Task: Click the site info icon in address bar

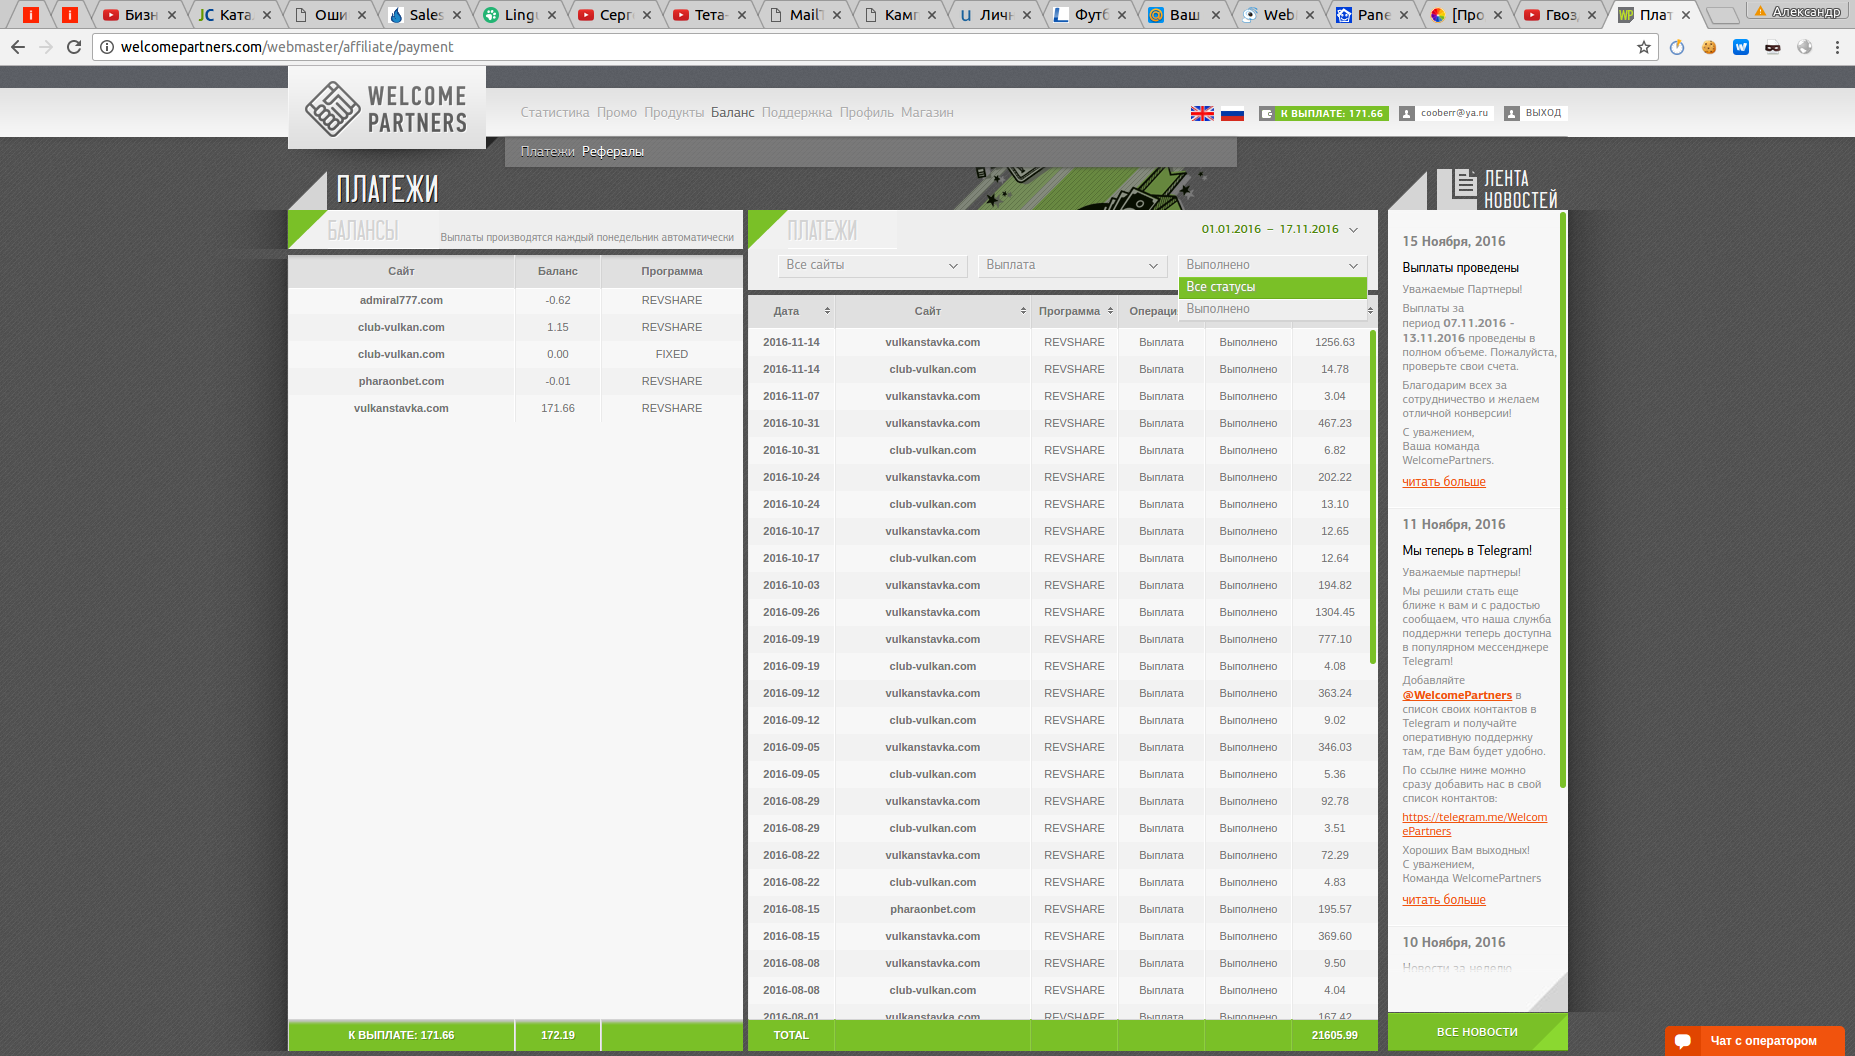Action: click(x=107, y=47)
